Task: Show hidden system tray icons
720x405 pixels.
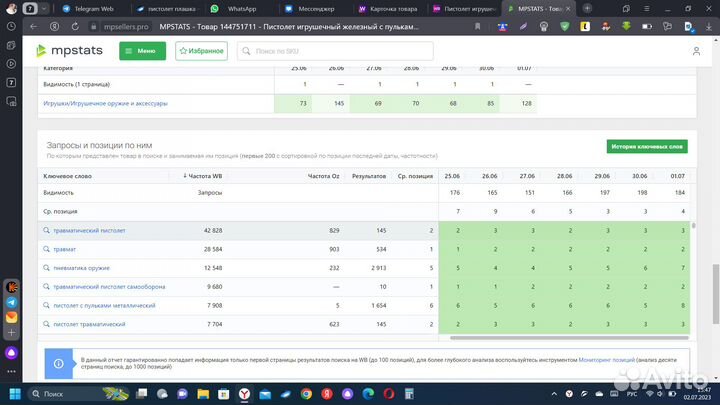Action: pos(554,394)
